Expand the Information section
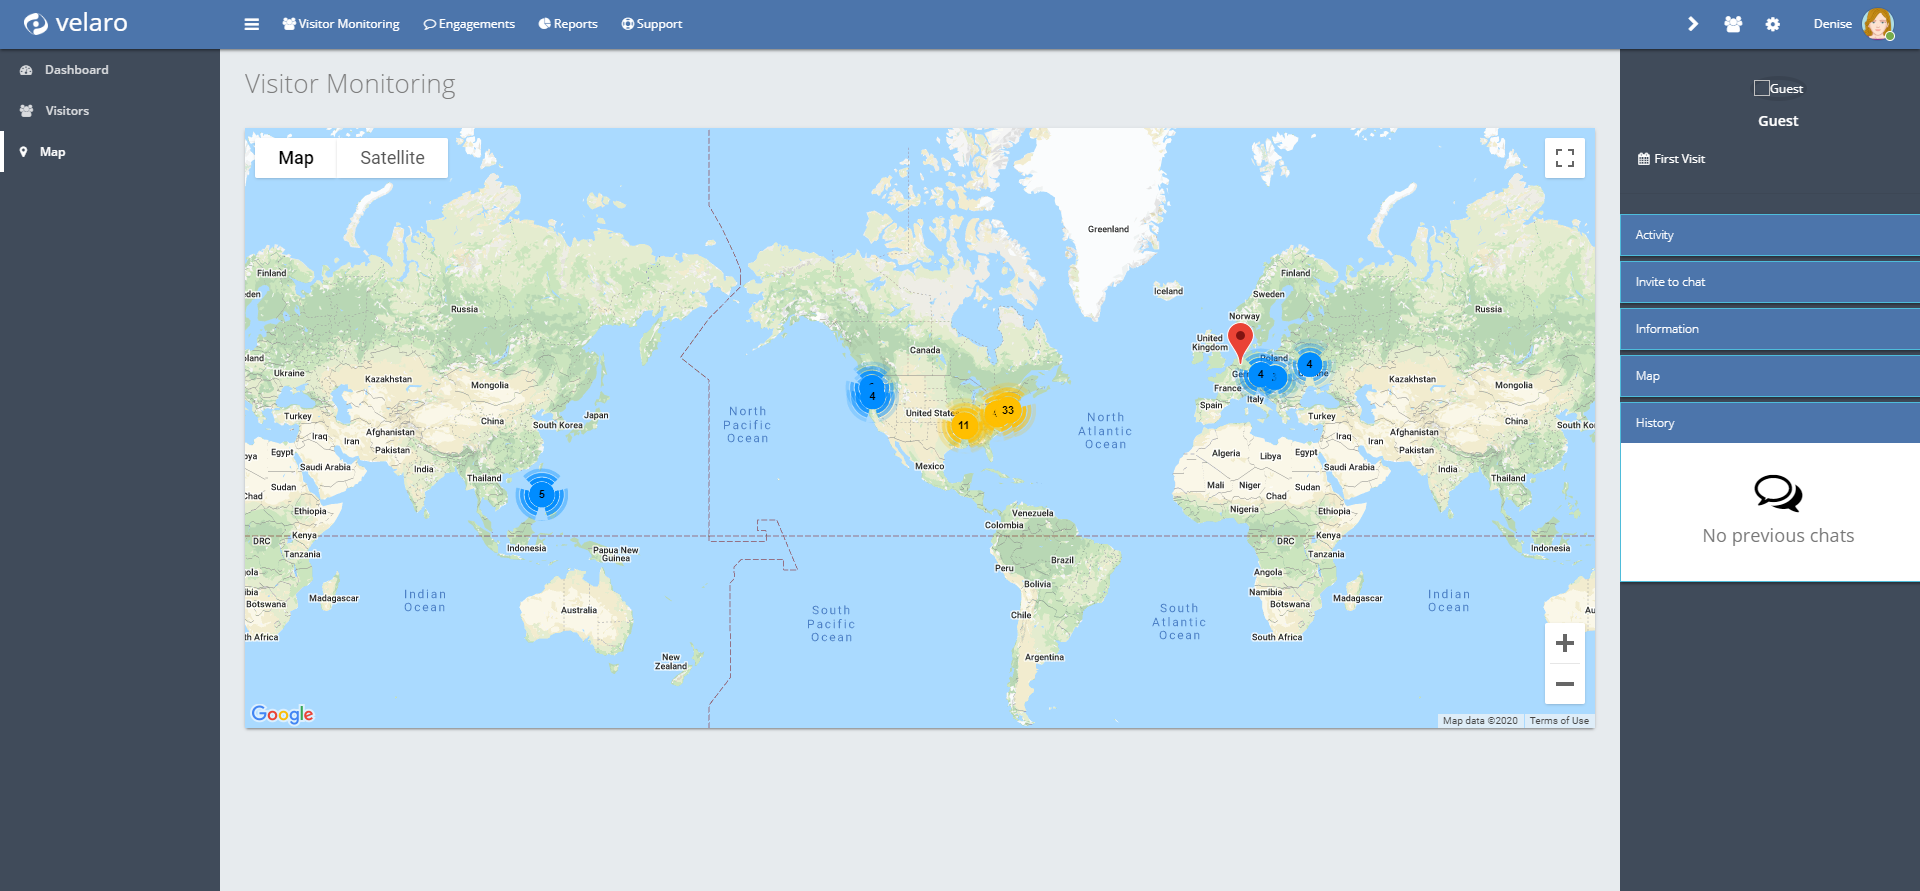Screen dimensions: 1920x891 pos(1770,329)
